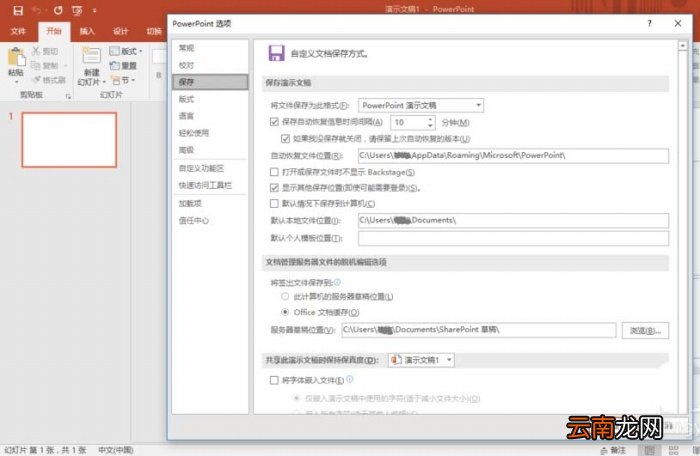Select the 格式刷 (Format Painter) icon
The width and height of the screenshot is (700, 456).
click(x=37, y=80)
